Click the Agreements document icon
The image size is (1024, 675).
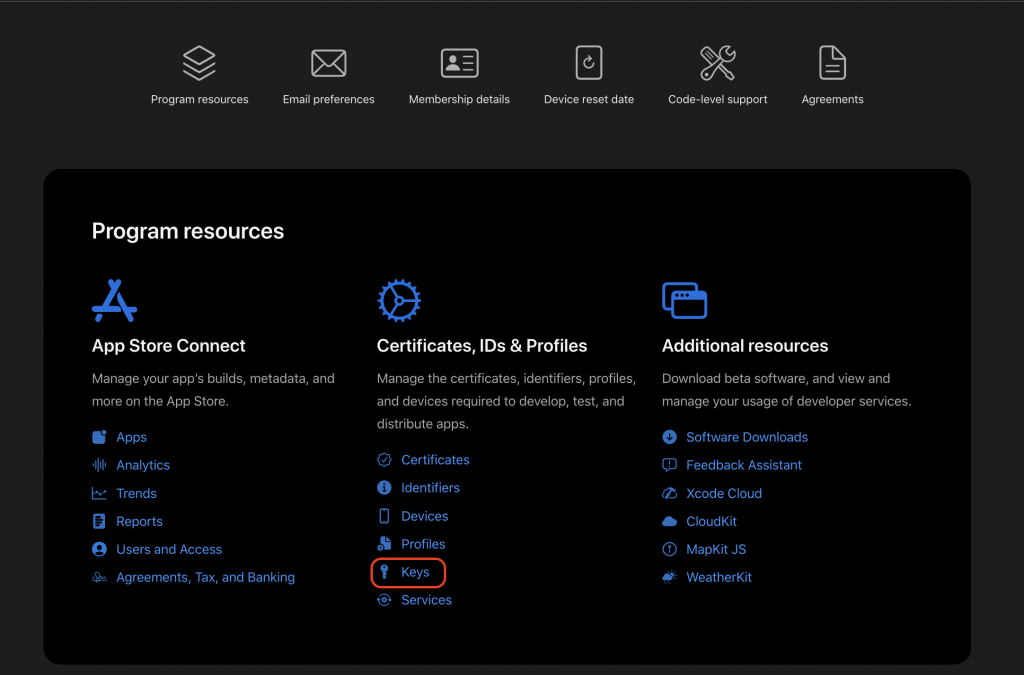click(x=832, y=63)
